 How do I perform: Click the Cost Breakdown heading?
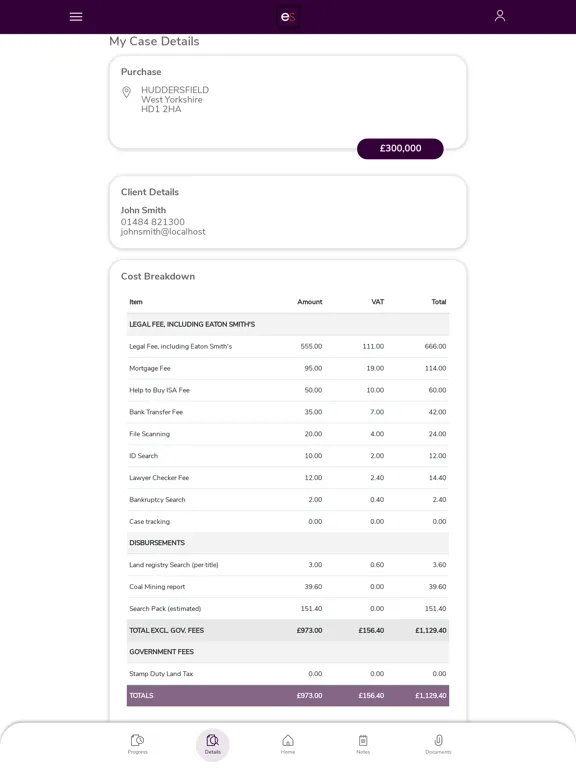tap(158, 276)
